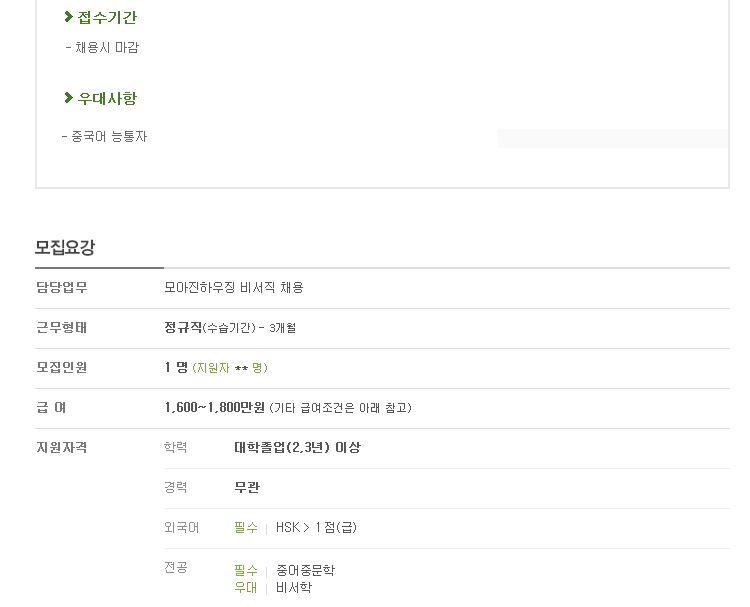The image size is (750, 607).
Task: Click the 필수 tag next to 중어중문학
Action: pyautogui.click(x=246, y=570)
